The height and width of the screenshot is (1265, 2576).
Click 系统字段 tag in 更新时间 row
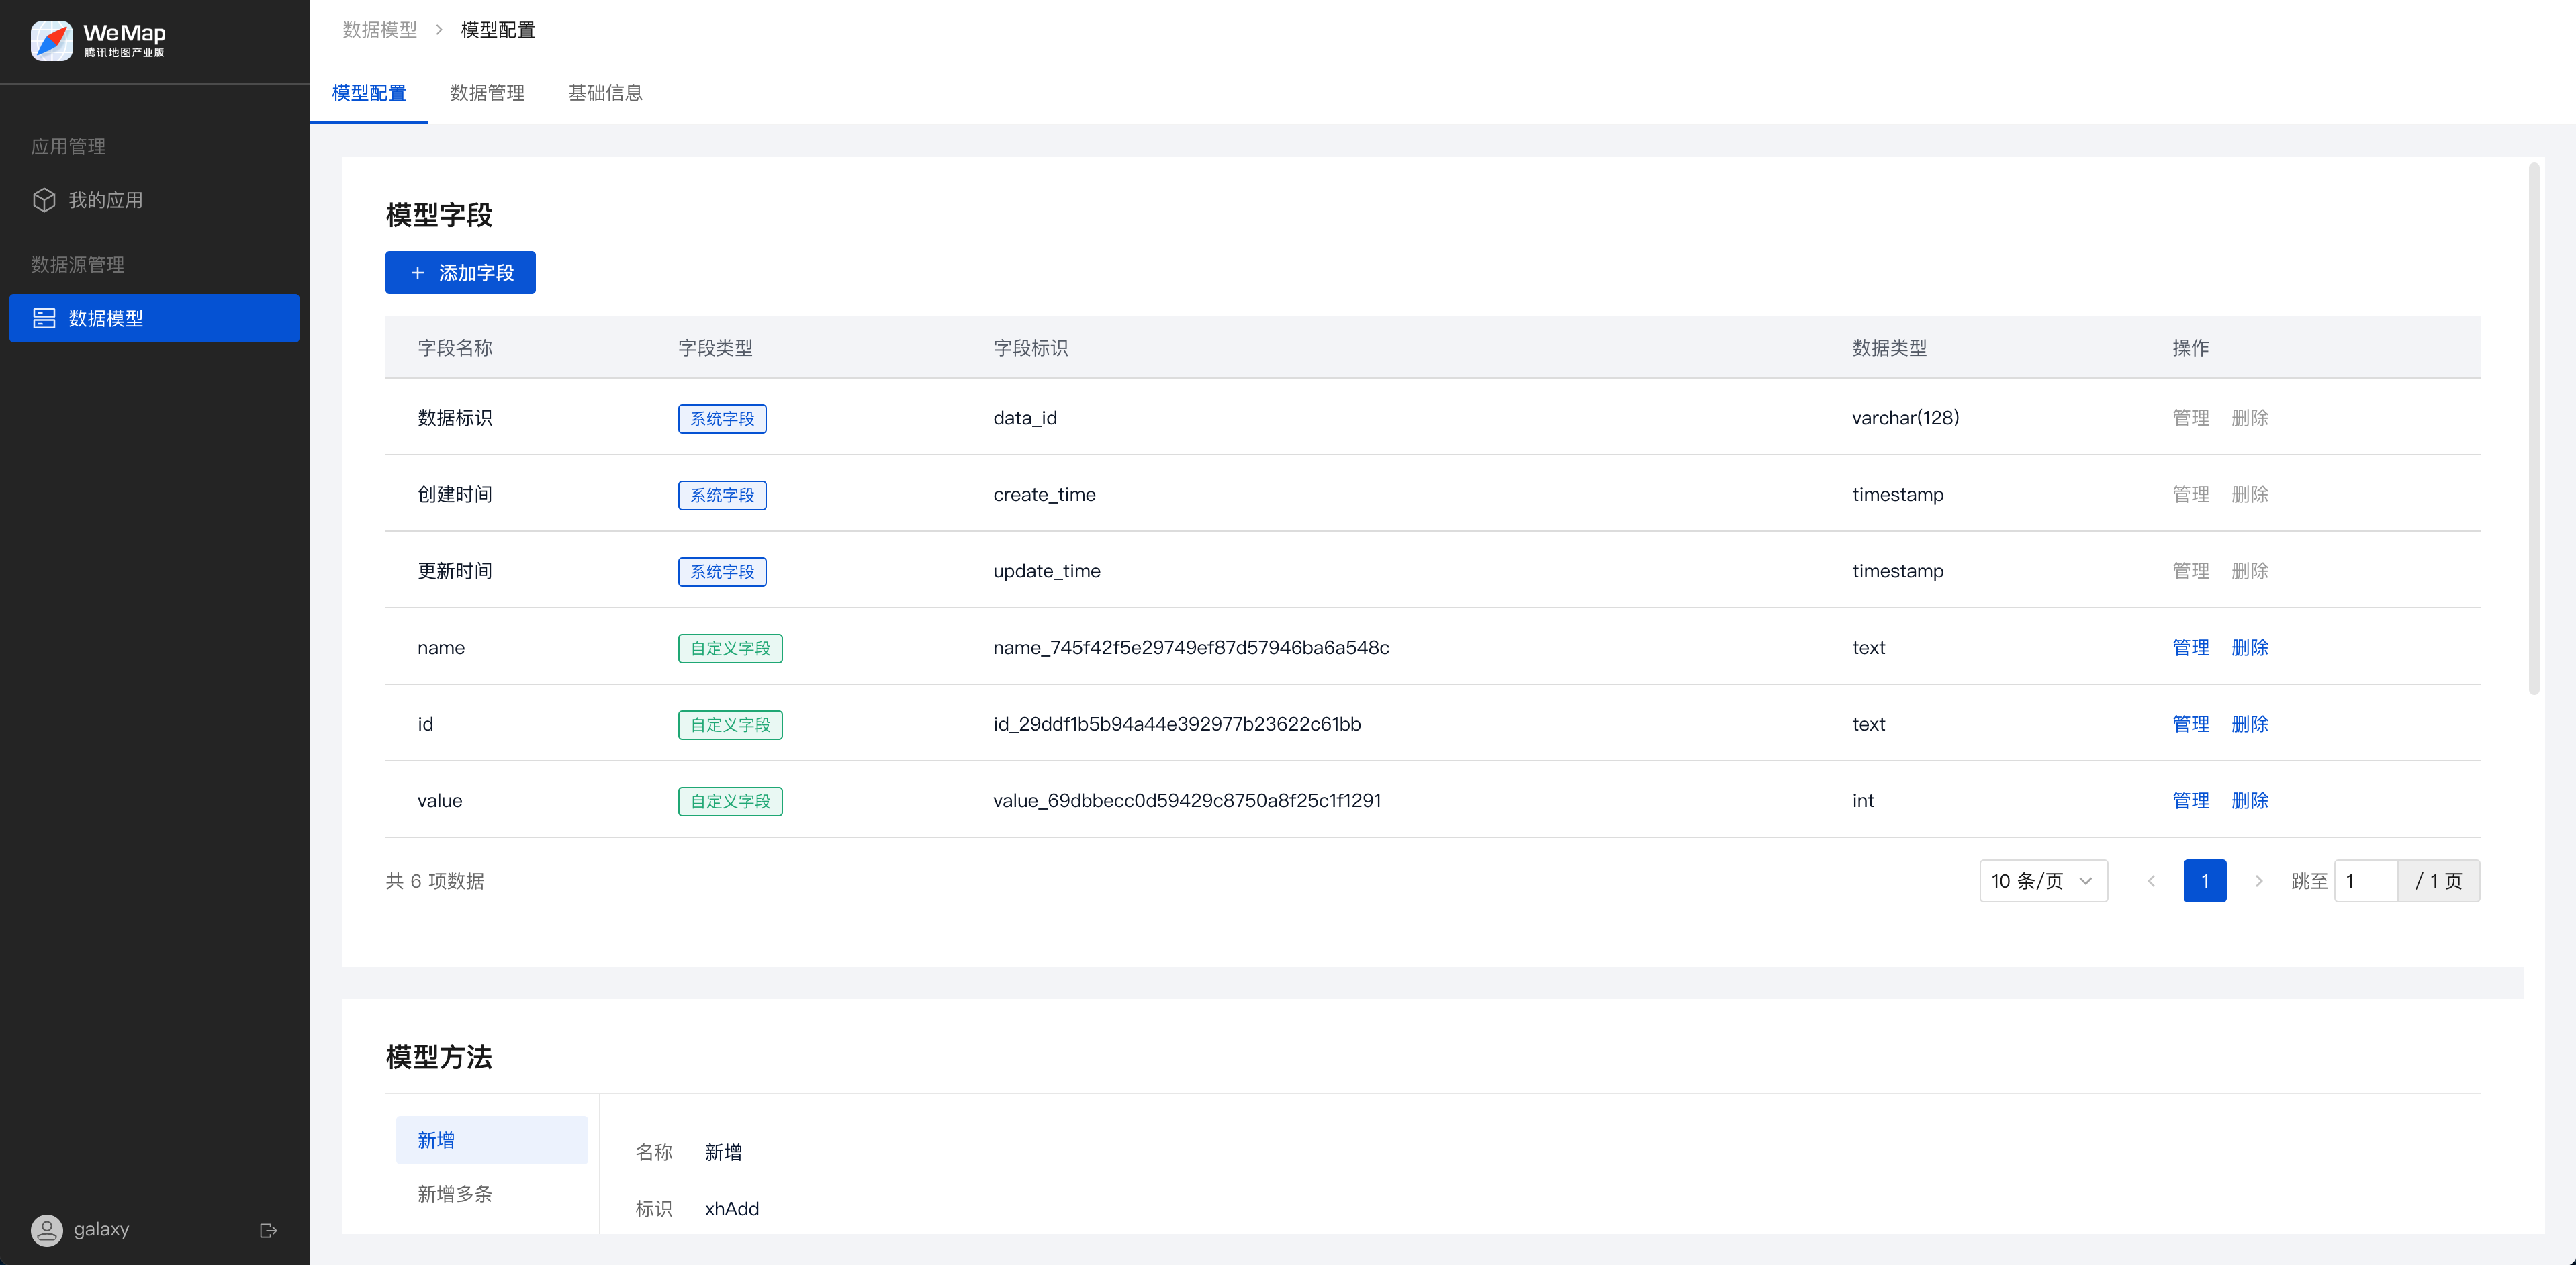click(x=722, y=572)
